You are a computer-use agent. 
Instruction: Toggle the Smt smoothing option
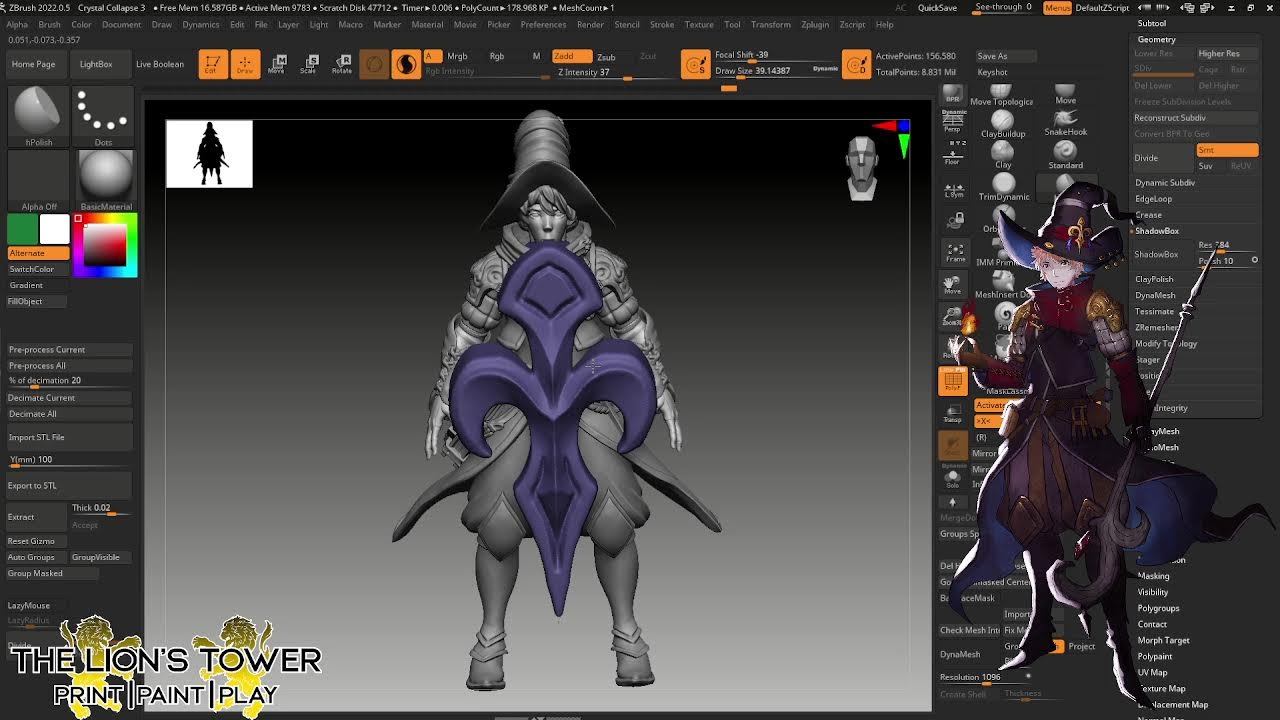point(1227,150)
